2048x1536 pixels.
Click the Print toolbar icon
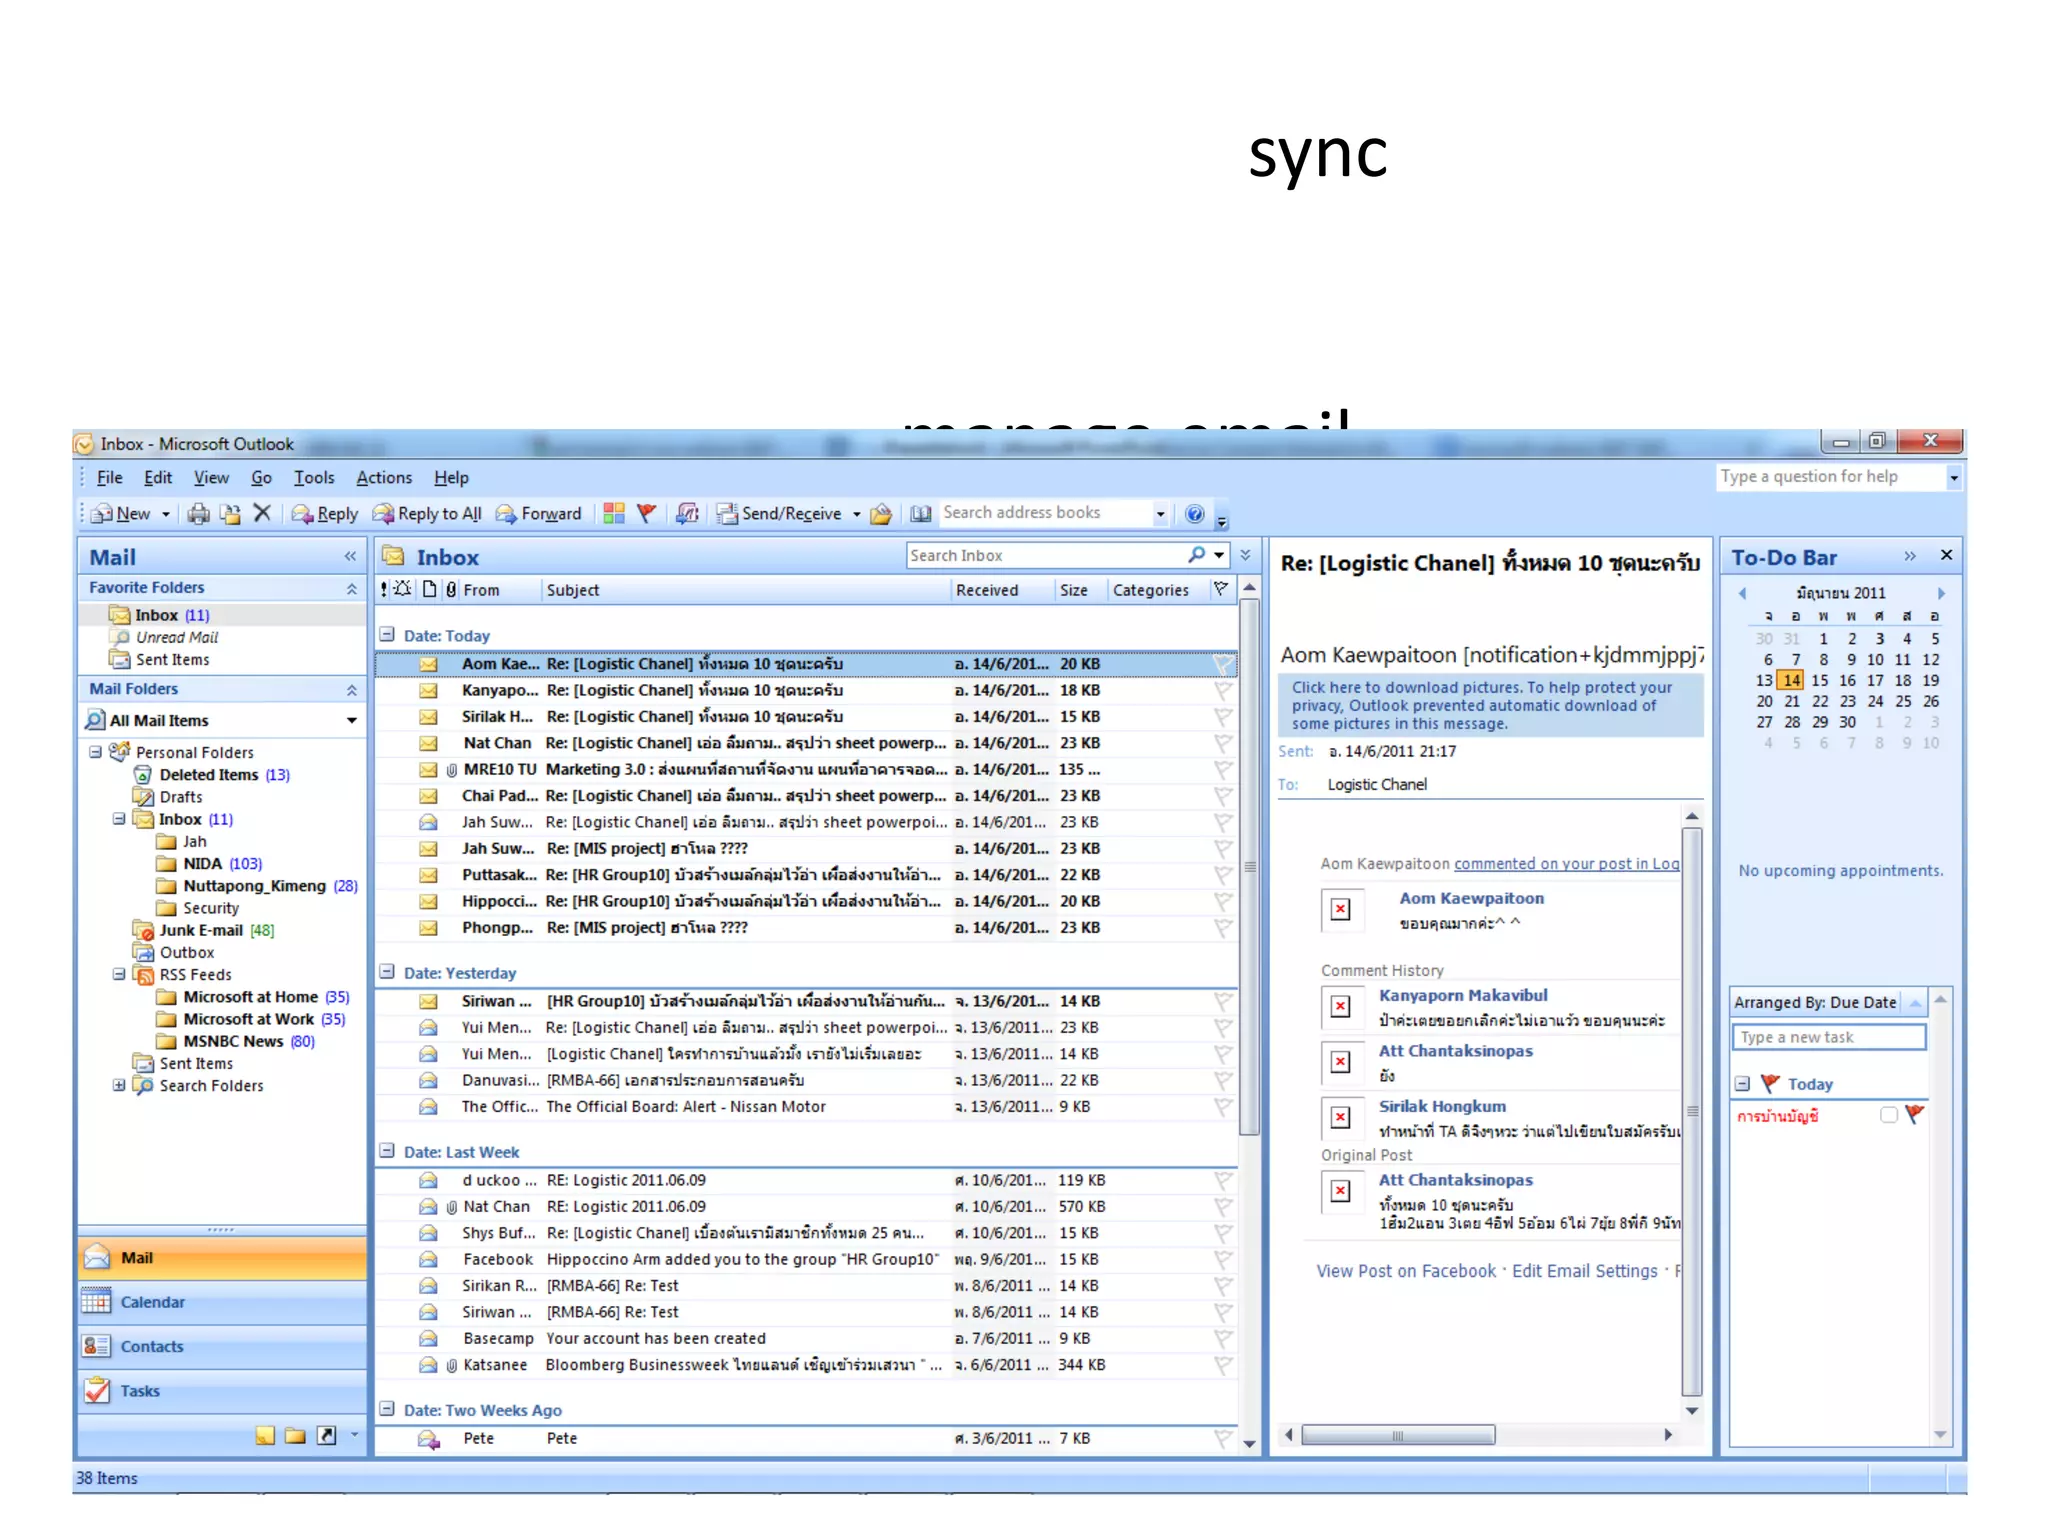pyautogui.click(x=198, y=514)
